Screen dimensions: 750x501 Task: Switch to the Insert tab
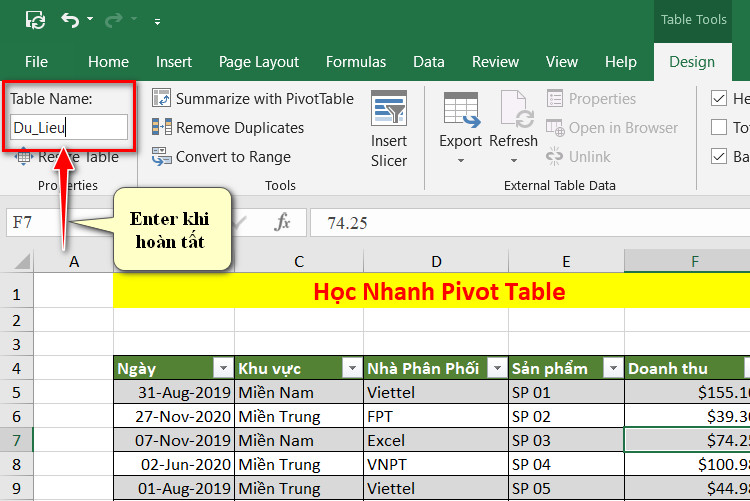174,62
